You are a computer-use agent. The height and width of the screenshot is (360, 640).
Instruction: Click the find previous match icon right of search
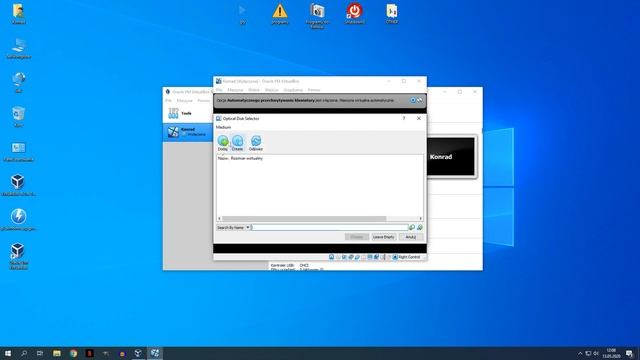(420, 227)
